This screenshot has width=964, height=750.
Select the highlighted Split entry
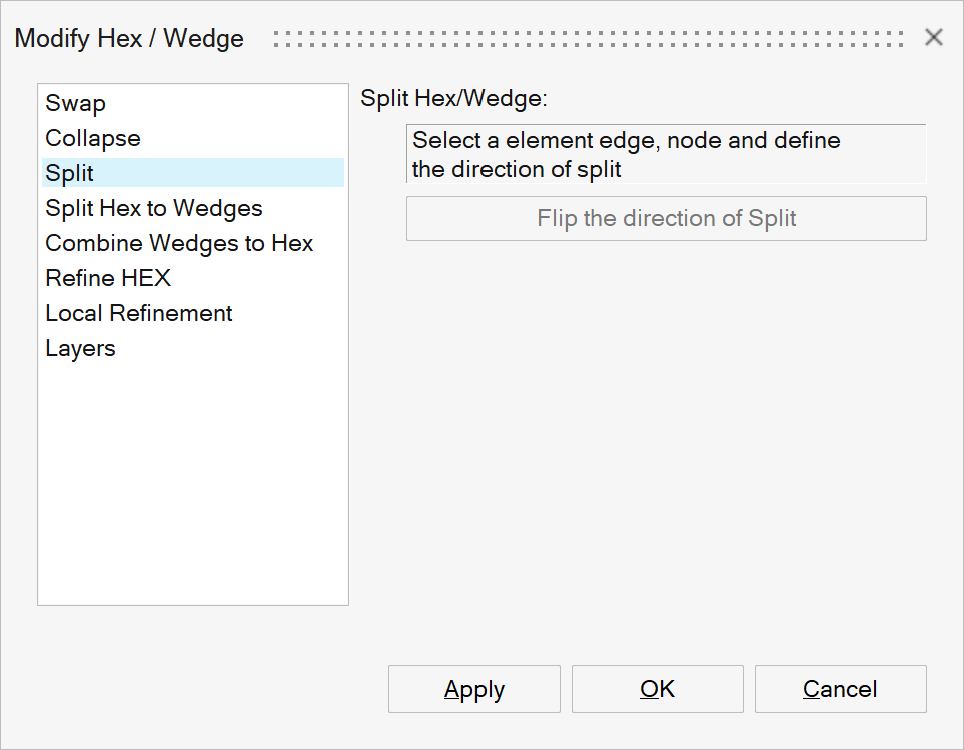(70, 173)
